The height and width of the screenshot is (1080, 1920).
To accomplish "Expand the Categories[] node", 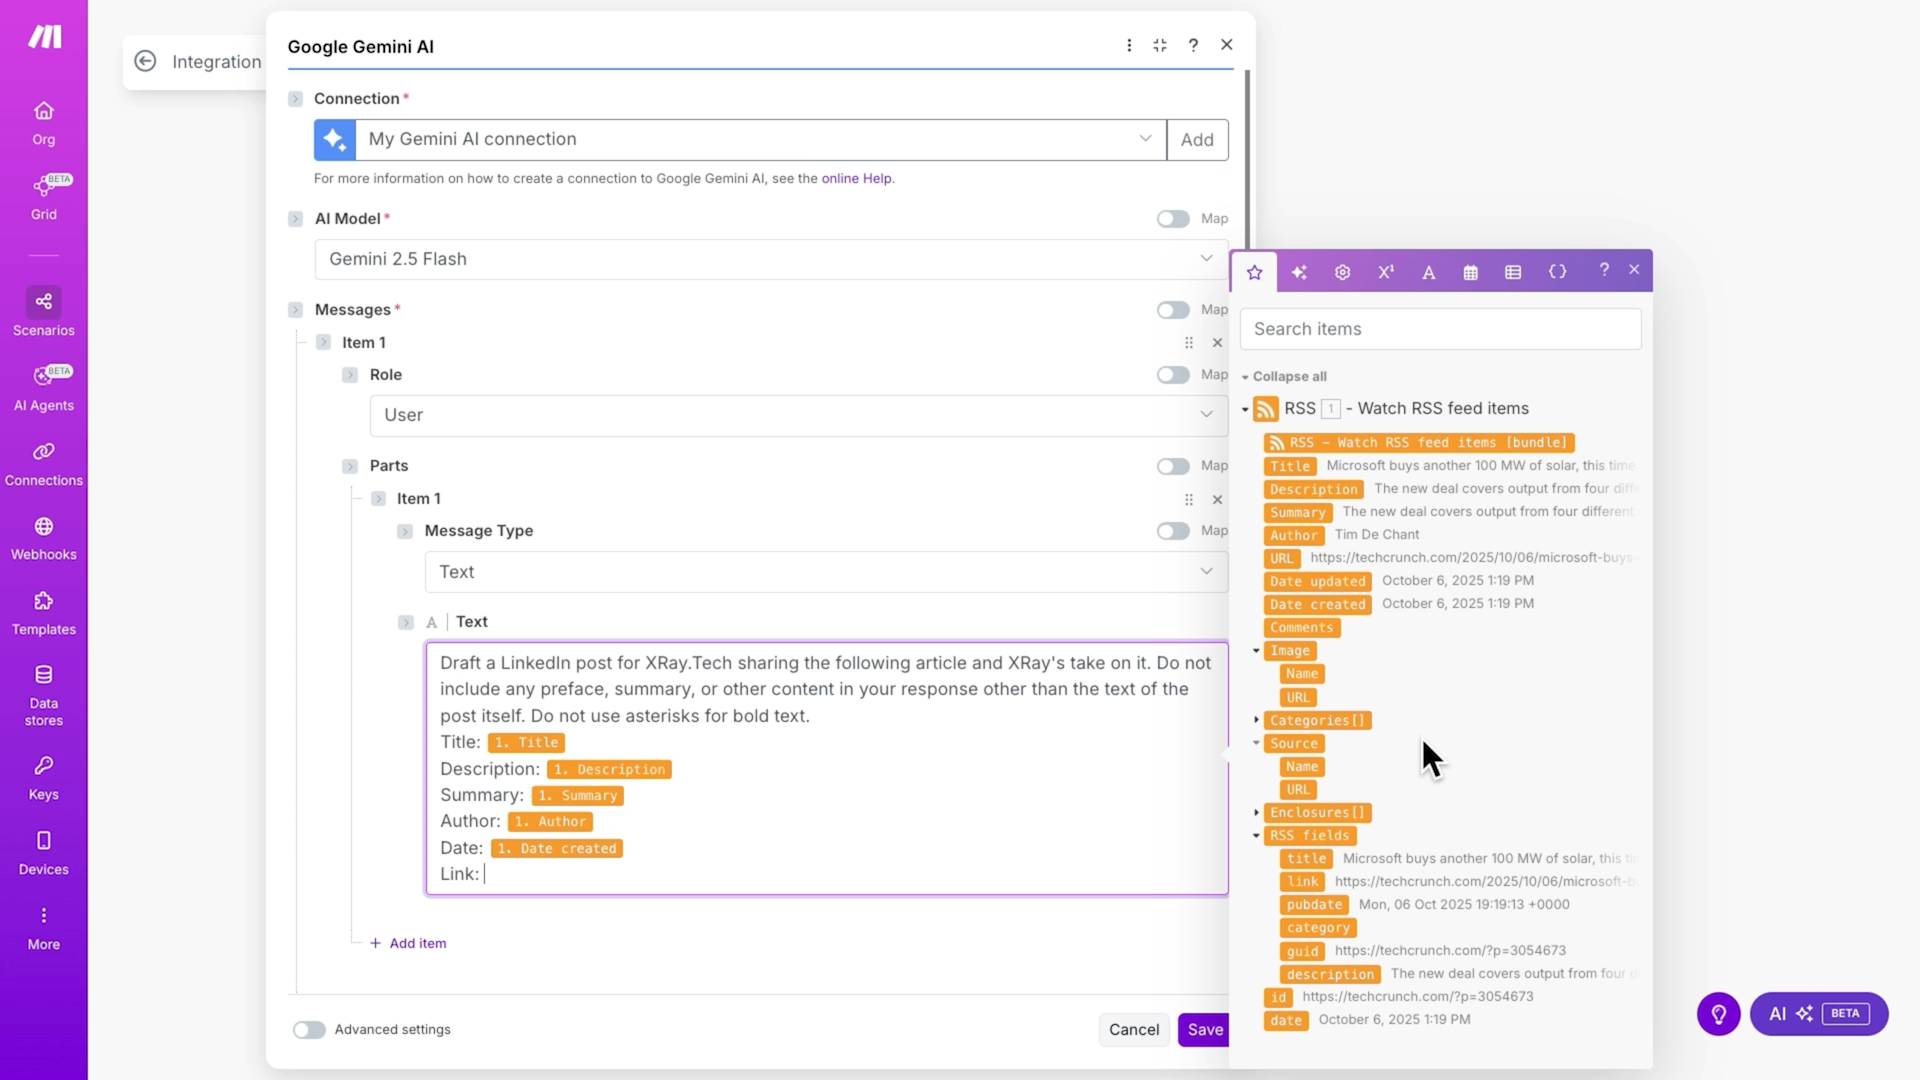I will 1256,720.
